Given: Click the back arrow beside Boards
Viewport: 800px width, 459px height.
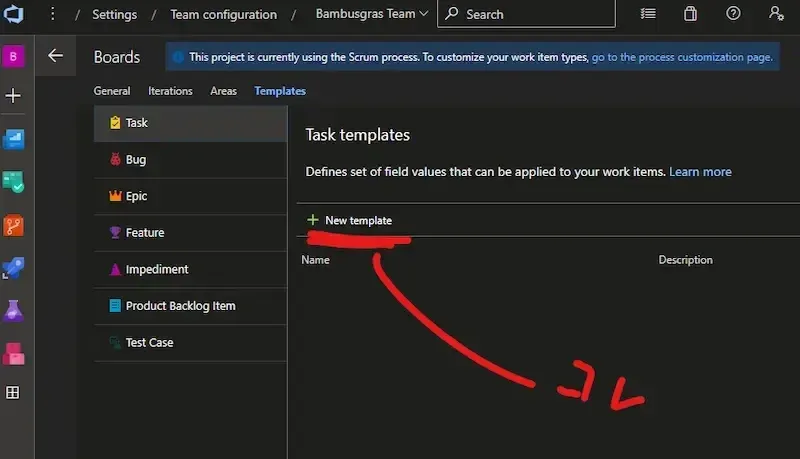Looking at the screenshot, I should pyautogui.click(x=56, y=57).
